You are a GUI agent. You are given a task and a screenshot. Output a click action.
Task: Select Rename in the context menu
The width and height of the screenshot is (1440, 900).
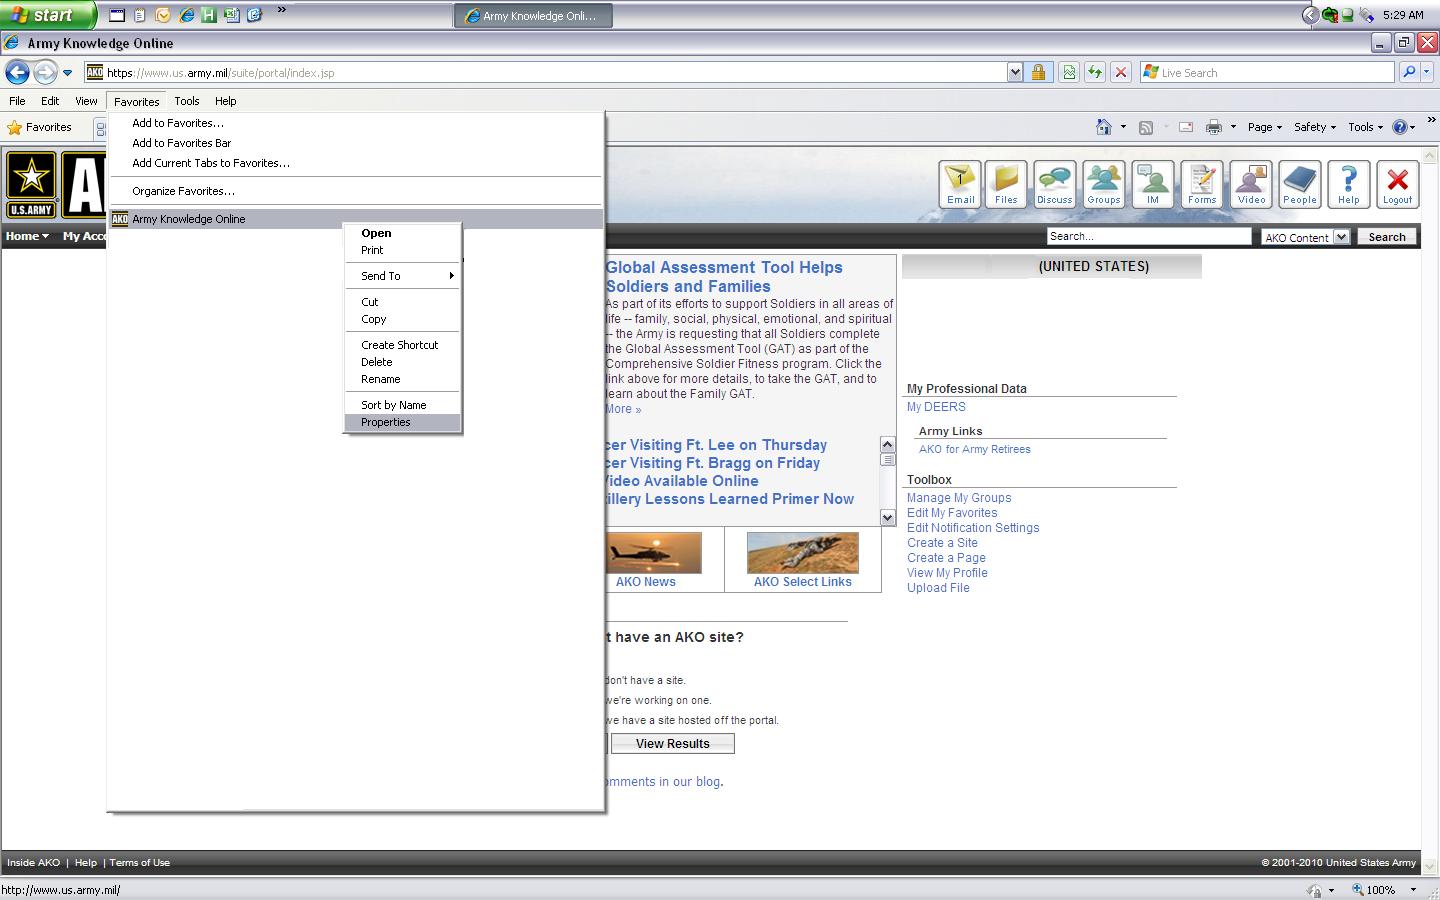(380, 379)
